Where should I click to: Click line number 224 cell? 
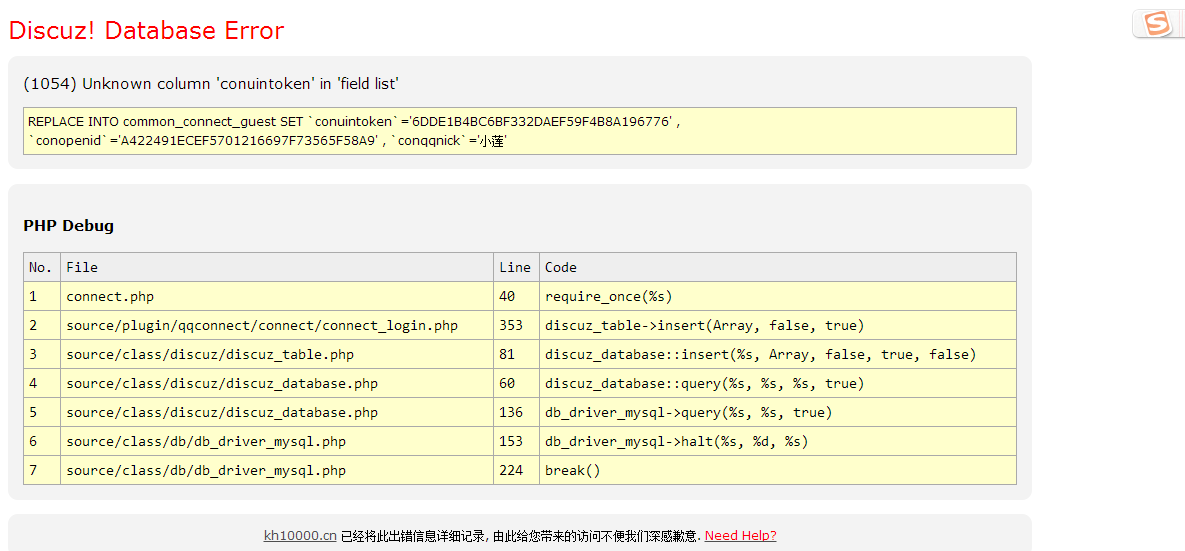511,471
